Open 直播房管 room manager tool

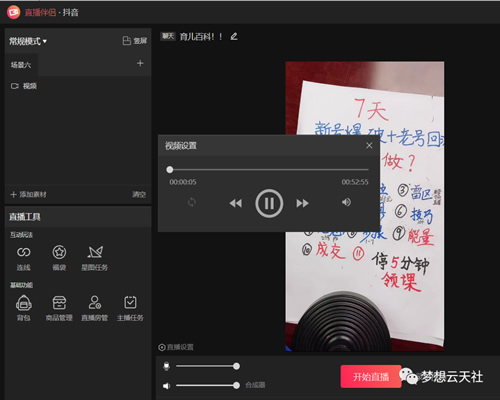(95, 308)
